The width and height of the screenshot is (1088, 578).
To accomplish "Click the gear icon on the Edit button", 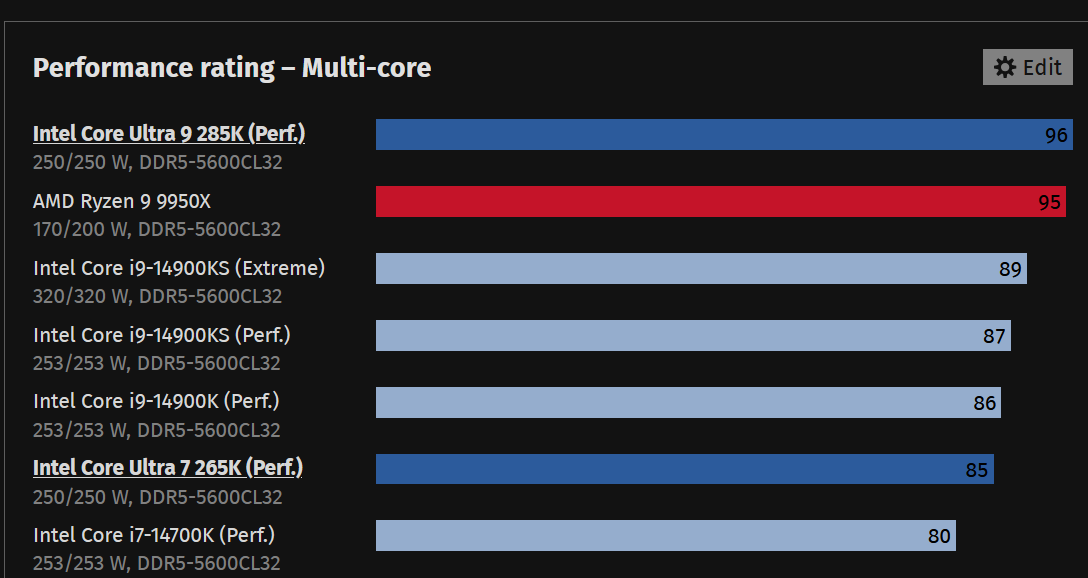I will [x=1005, y=67].
